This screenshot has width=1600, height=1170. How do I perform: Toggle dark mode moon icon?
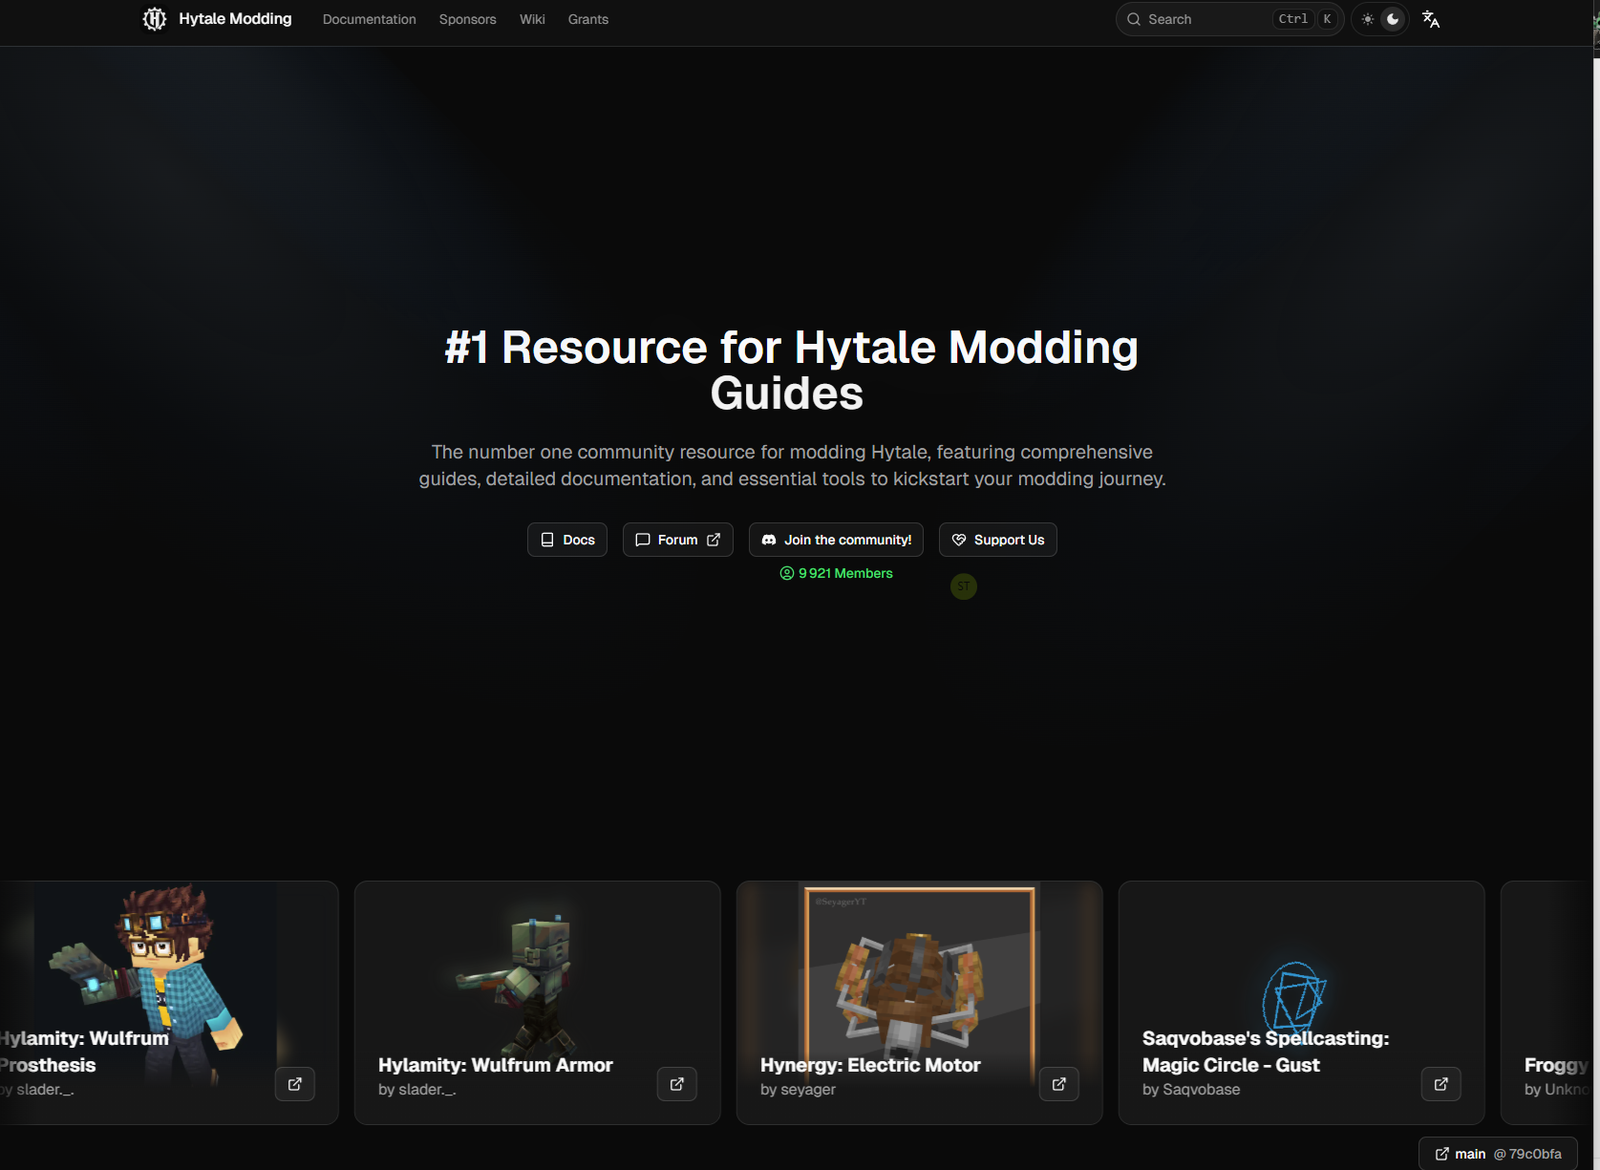1393,19
